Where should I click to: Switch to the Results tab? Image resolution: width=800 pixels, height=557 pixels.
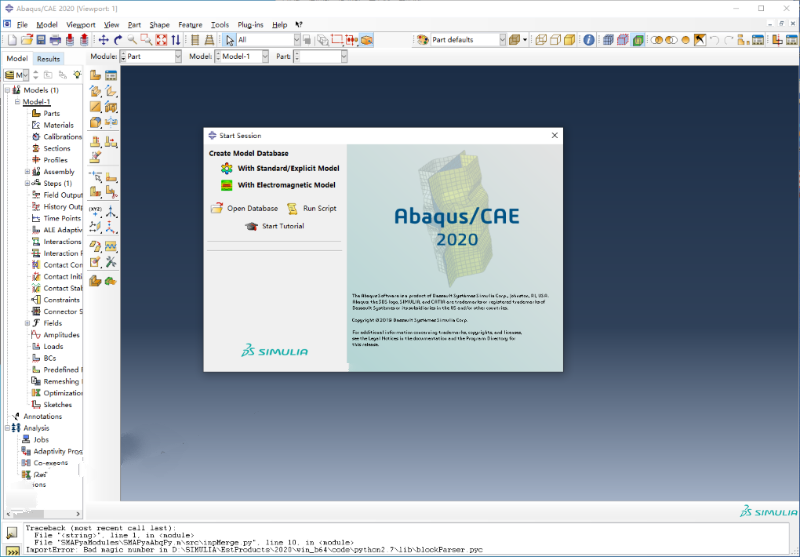(x=48, y=59)
